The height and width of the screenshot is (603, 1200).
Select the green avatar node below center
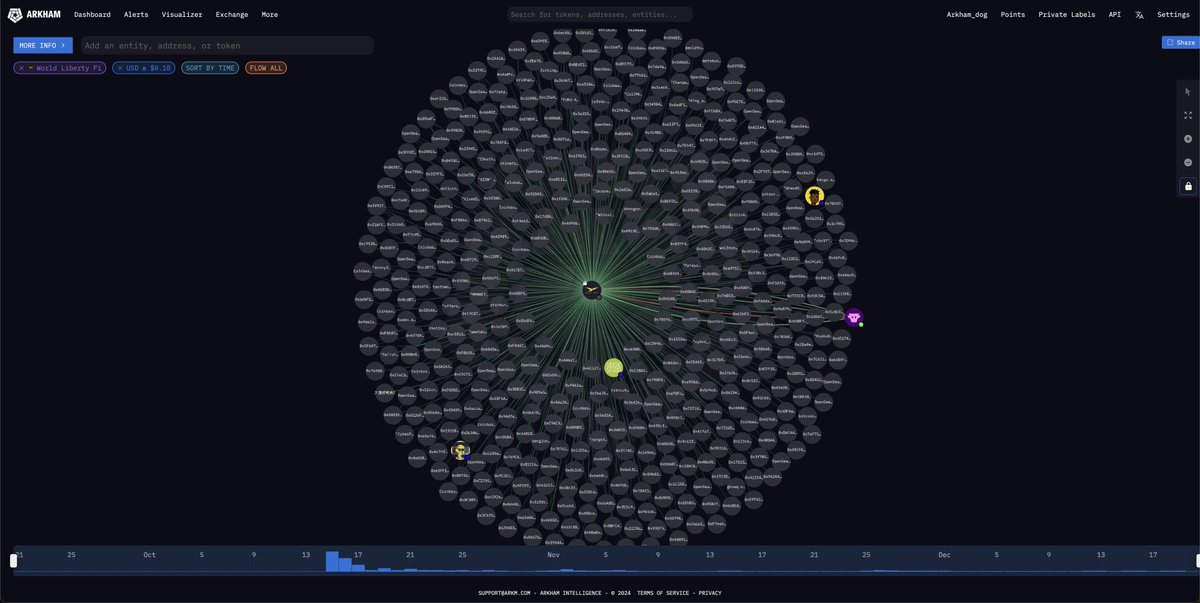(x=613, y=367)
